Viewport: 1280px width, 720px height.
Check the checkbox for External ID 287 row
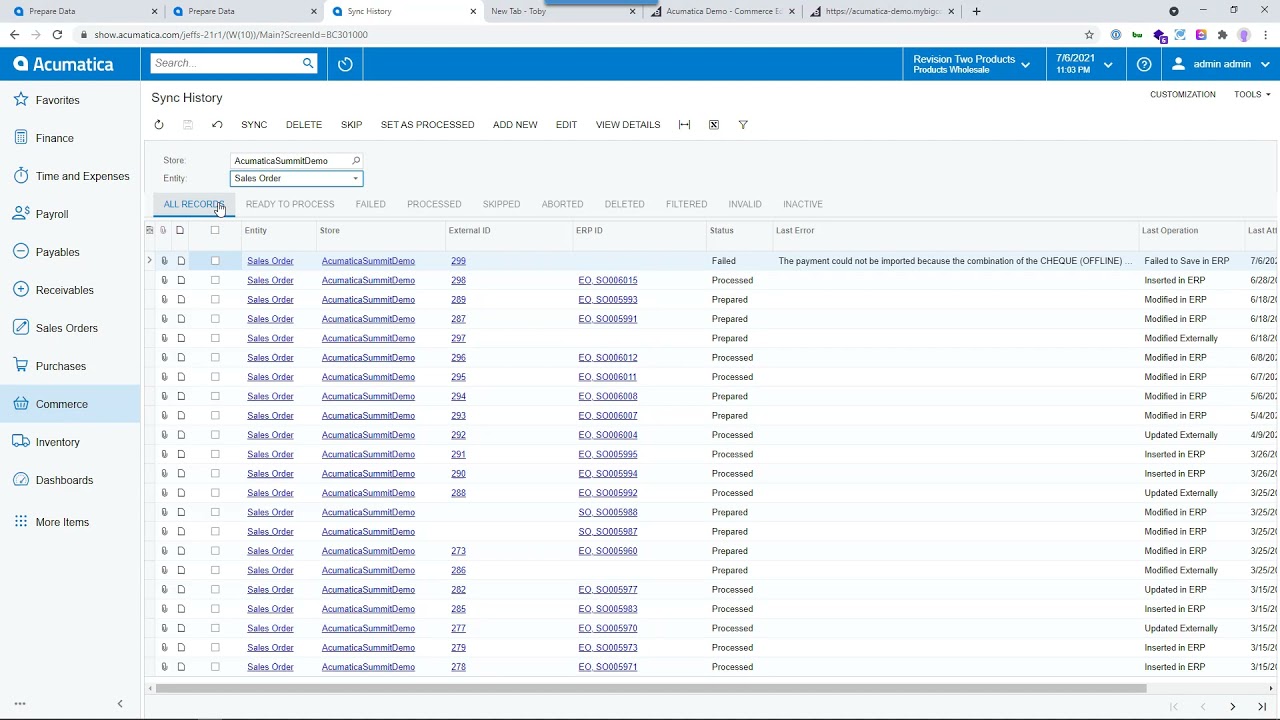click(215, 319)
